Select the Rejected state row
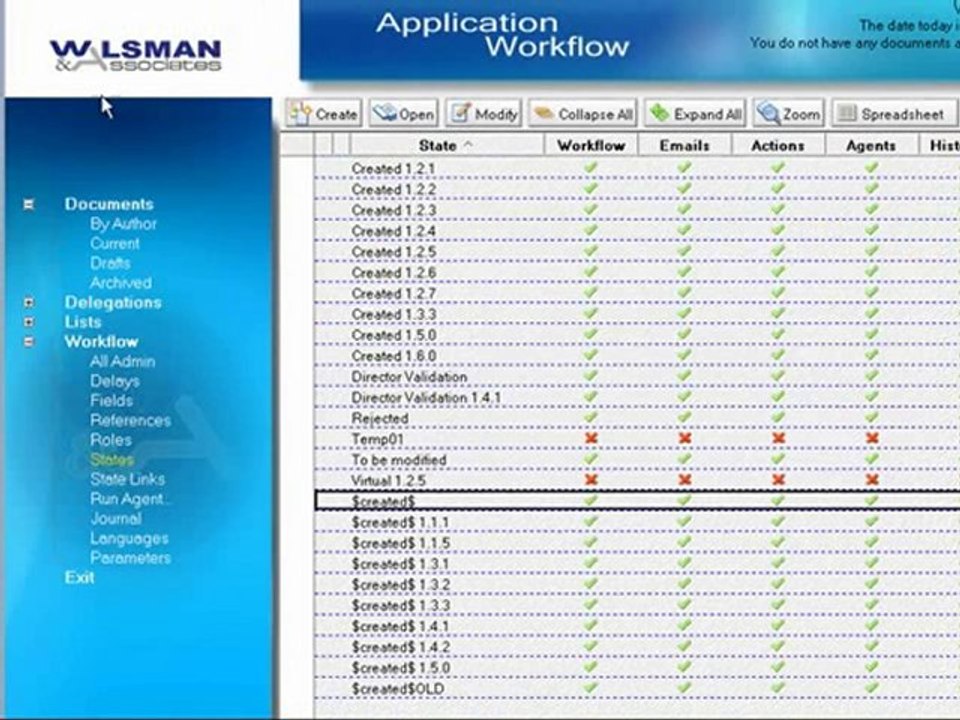The width and height of the screenshot is (960, 720). (x=637, y=418)
